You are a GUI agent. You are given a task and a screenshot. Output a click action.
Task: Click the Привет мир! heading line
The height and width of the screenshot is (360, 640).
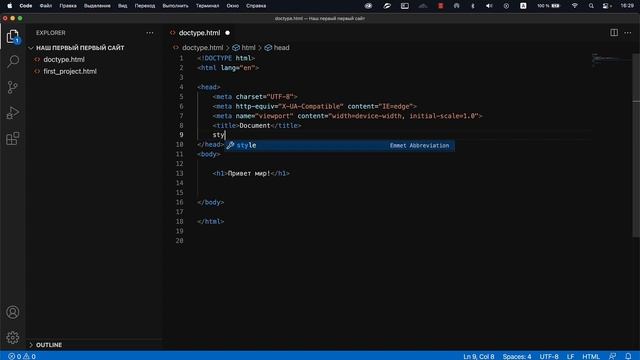(x=251, y=173)
